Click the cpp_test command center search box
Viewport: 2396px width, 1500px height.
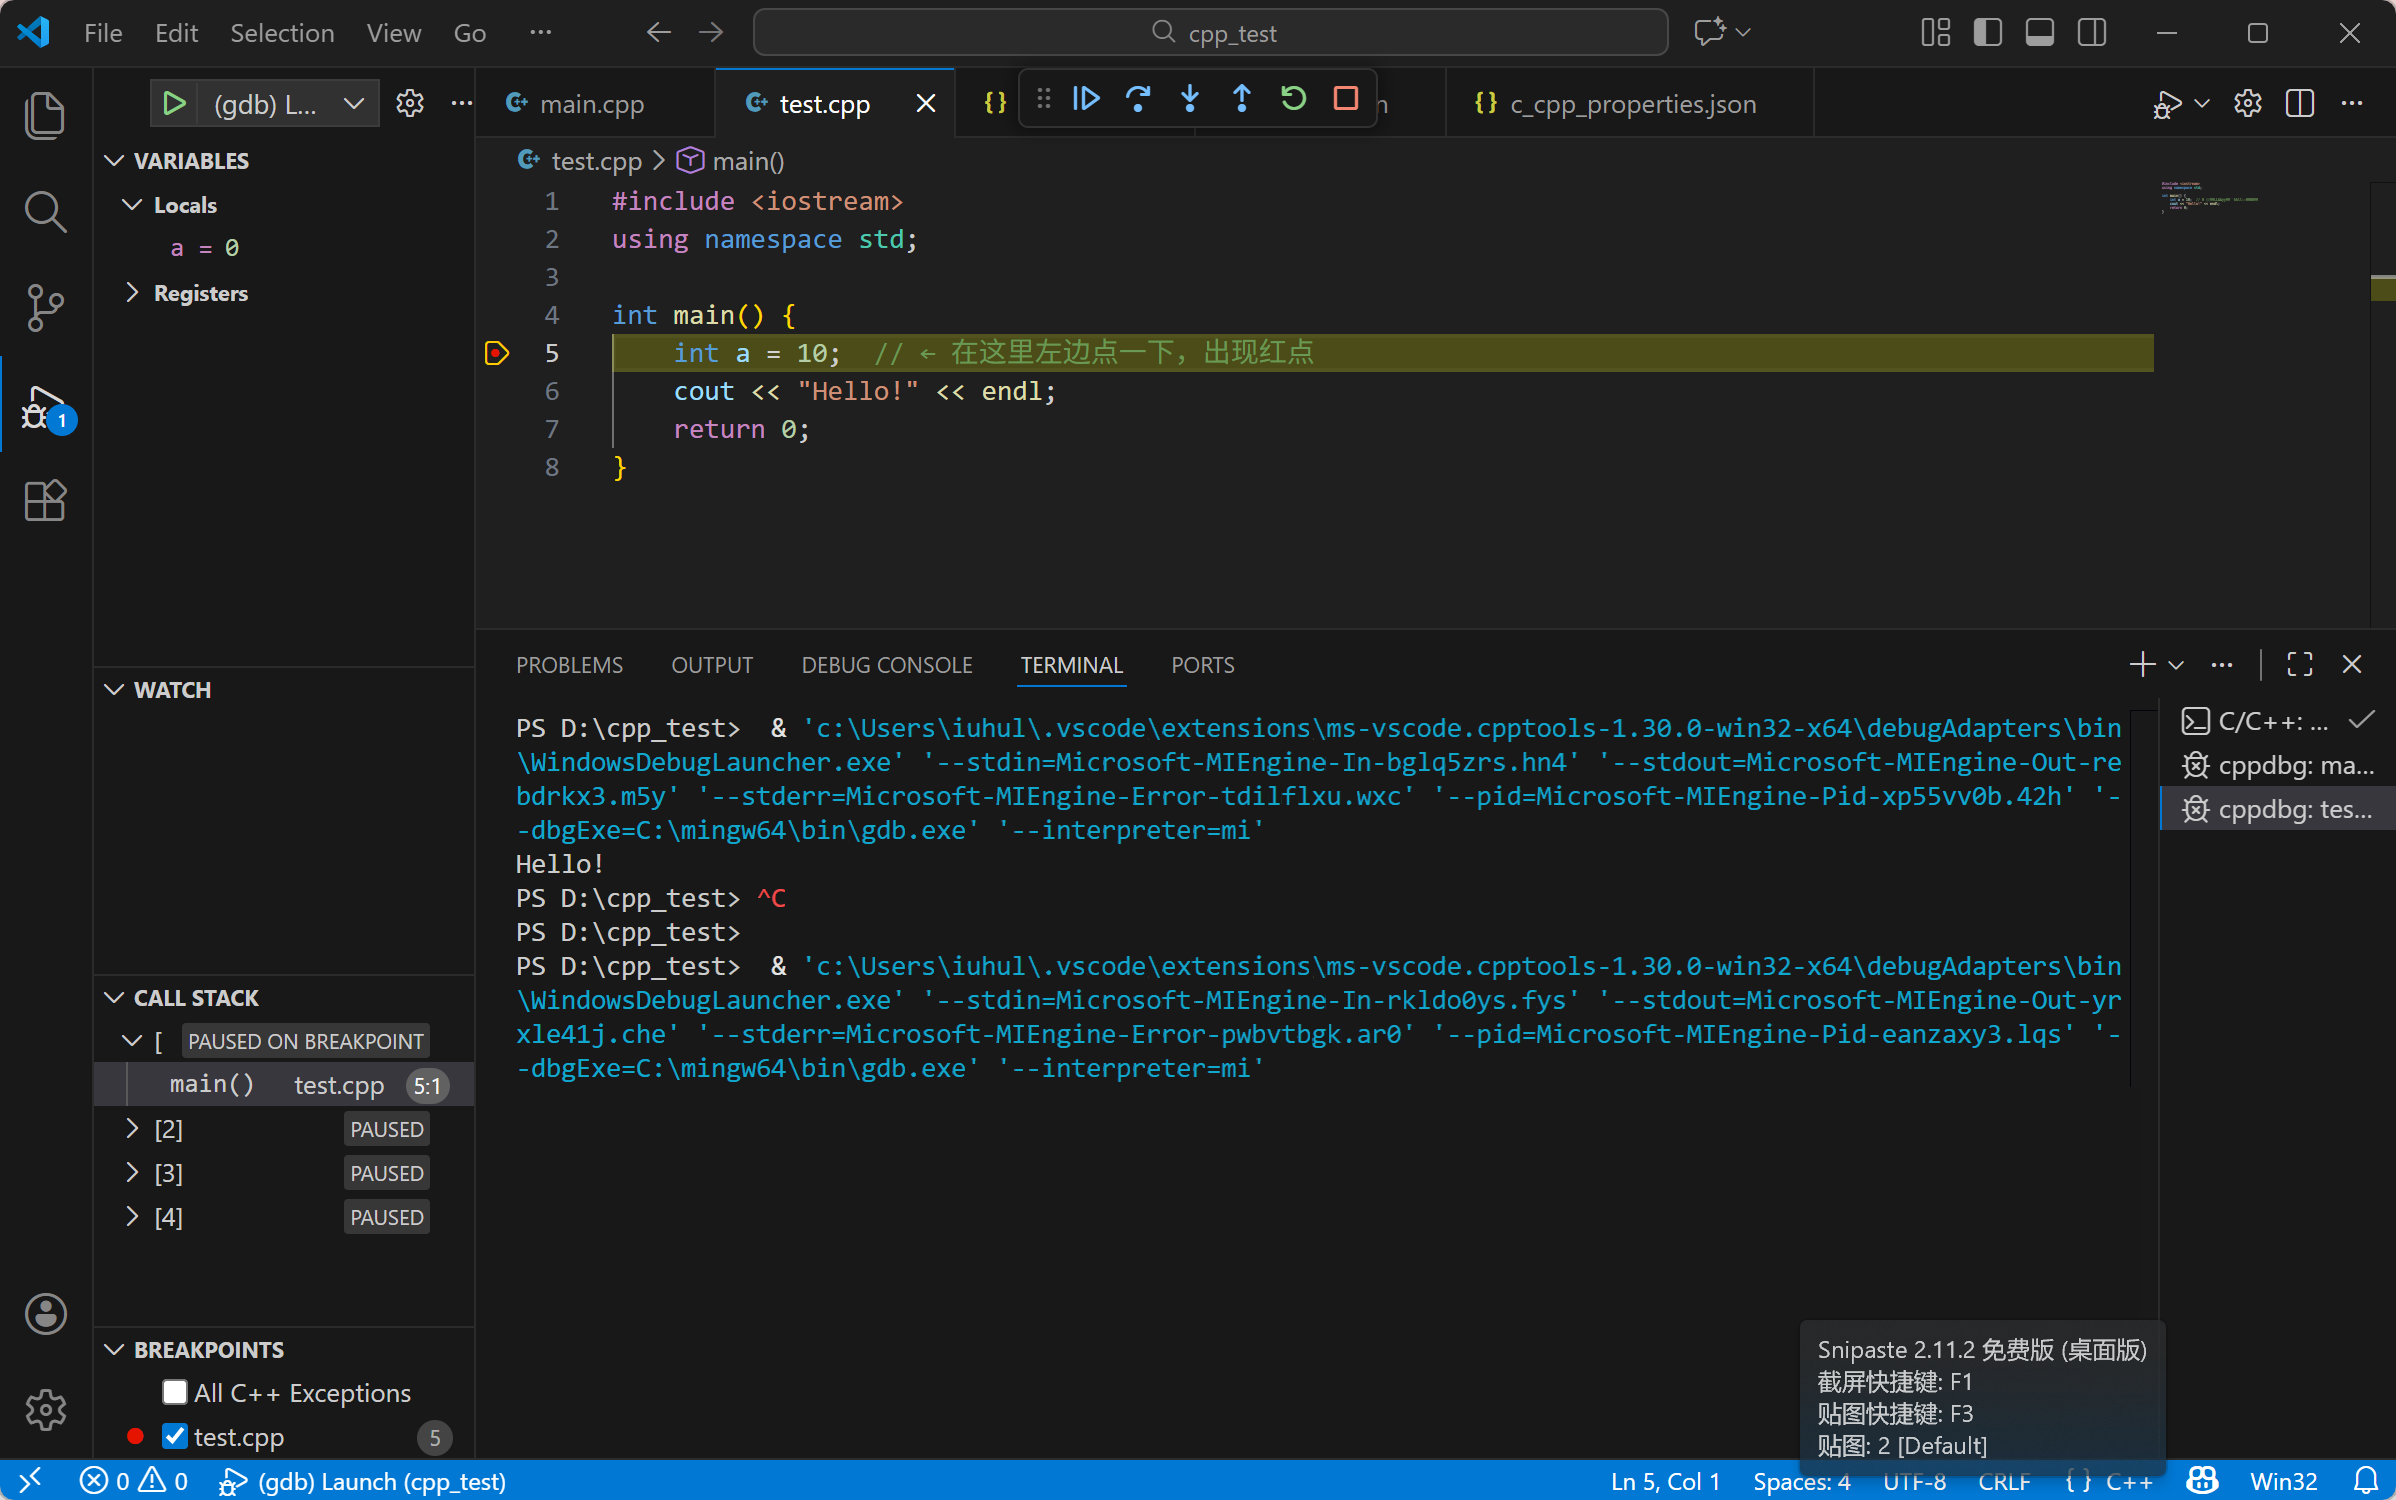point(1210,33)
